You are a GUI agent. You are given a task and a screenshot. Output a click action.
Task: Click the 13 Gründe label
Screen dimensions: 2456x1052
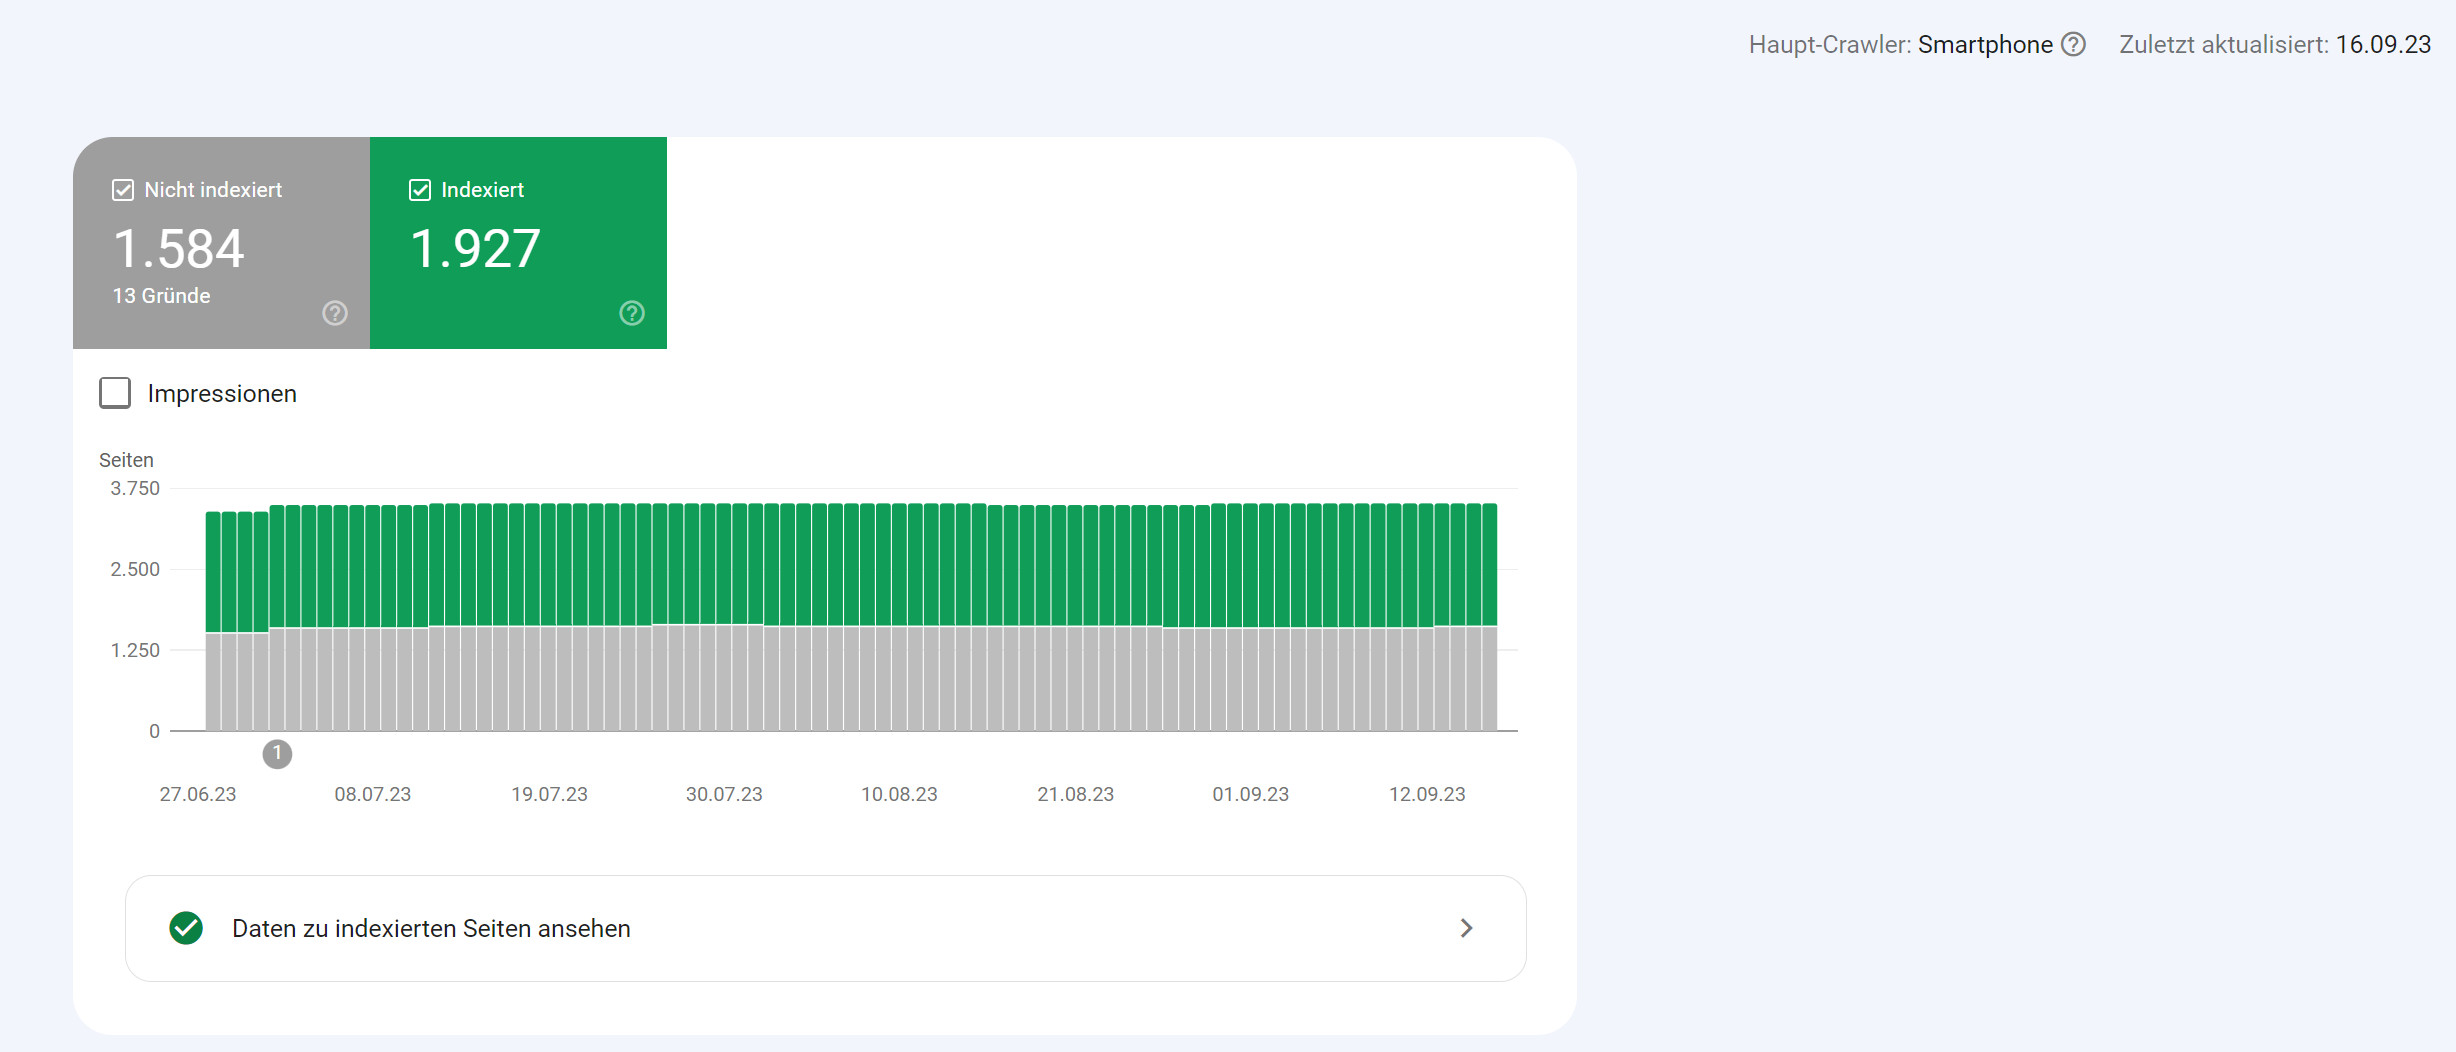click(160, 296)
